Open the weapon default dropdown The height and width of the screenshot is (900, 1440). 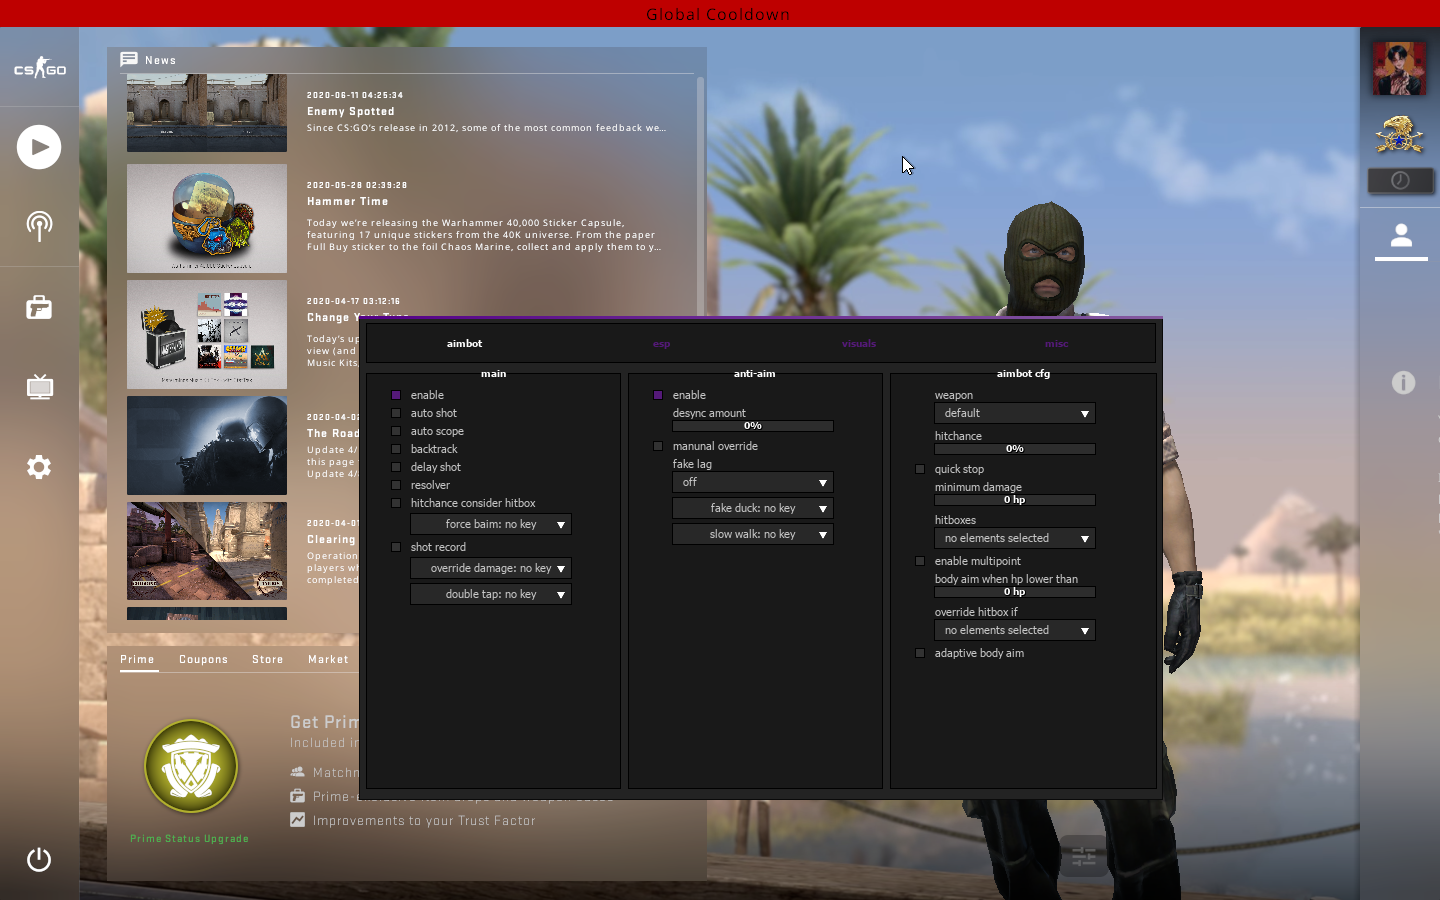point(1015,413)
